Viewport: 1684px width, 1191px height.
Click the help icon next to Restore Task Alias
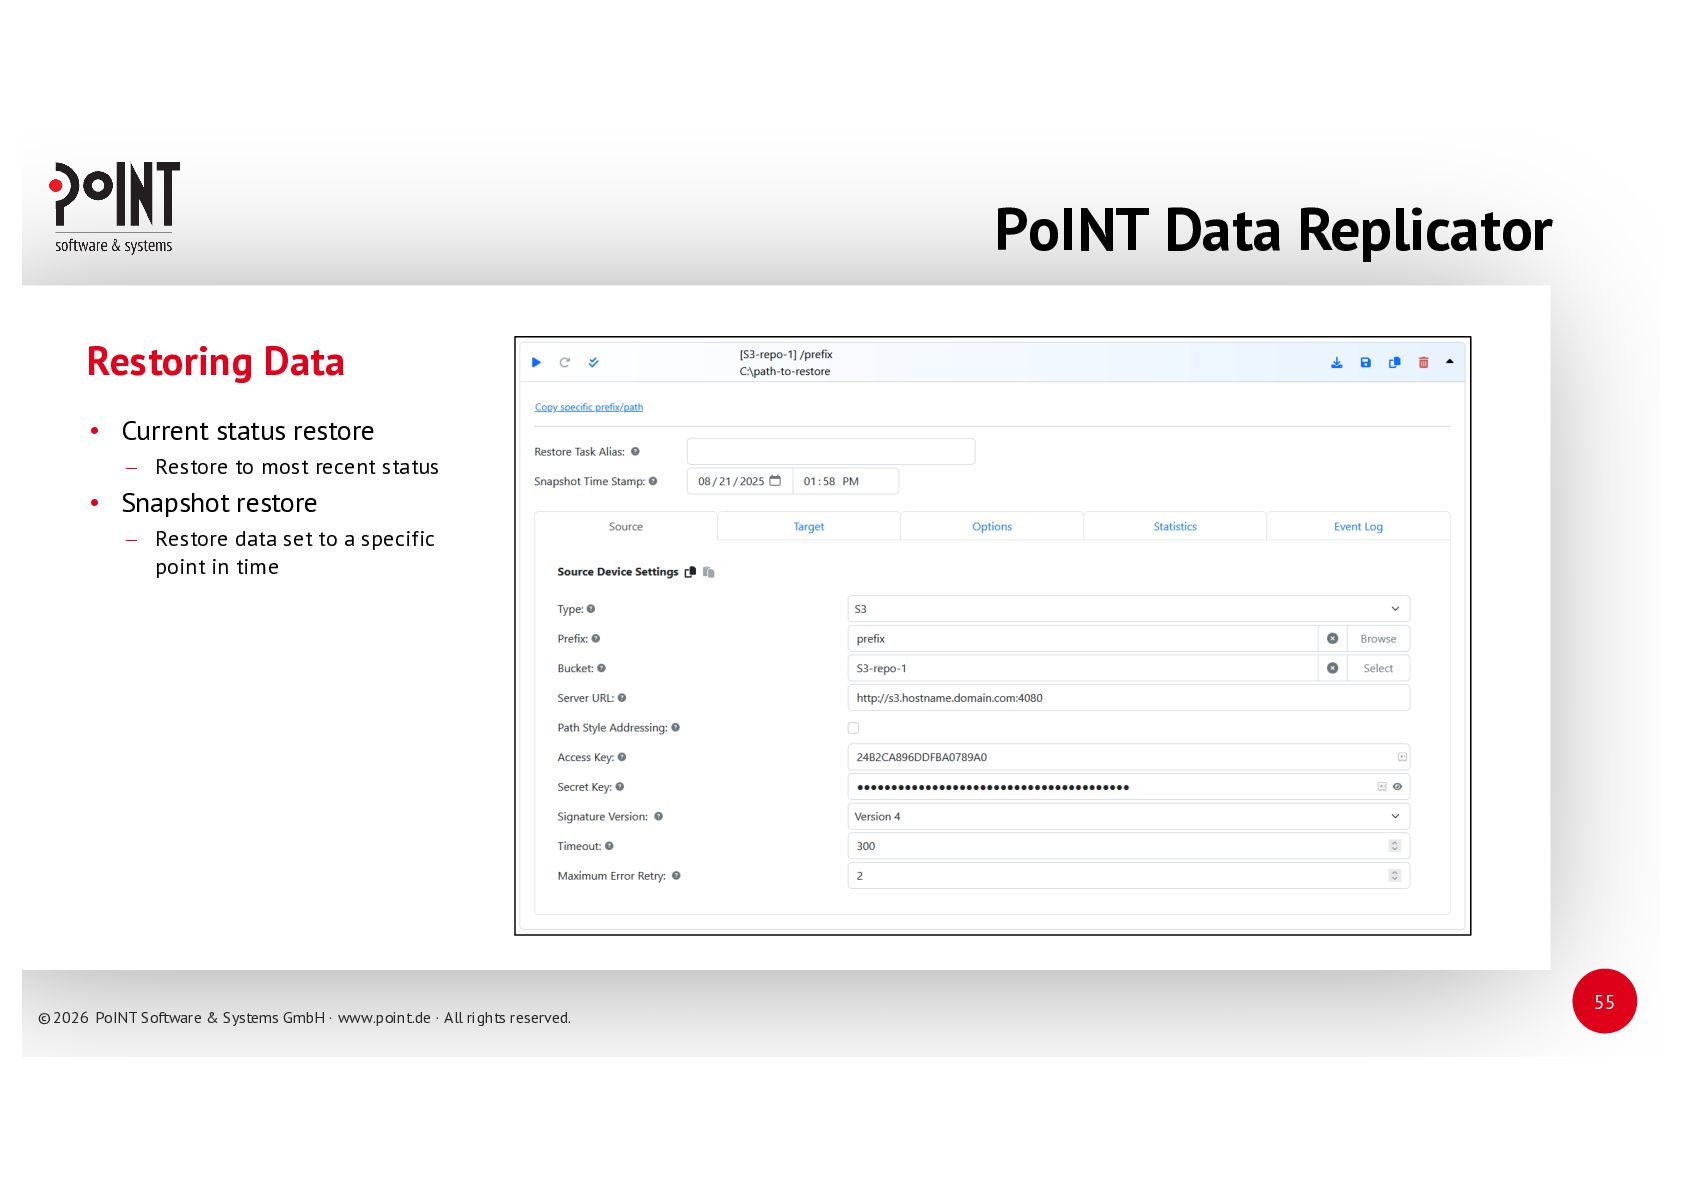point(635,452)
